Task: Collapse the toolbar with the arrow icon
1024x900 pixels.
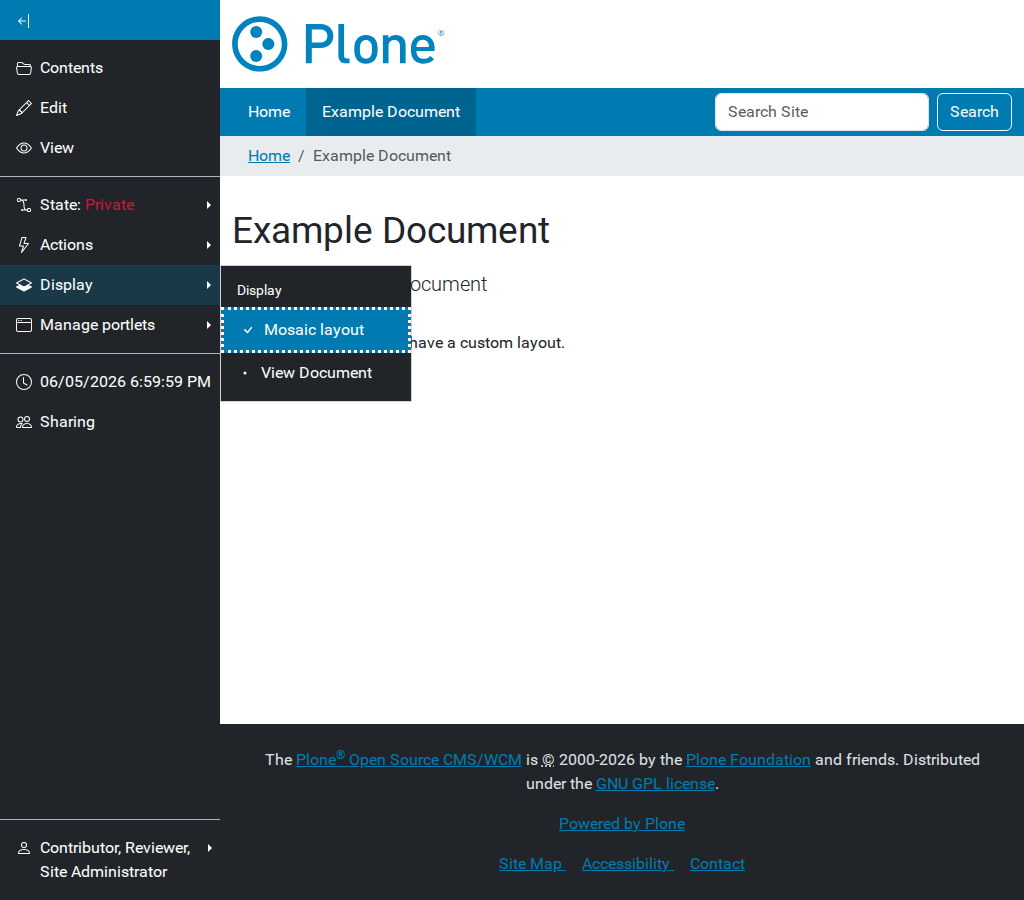Action: tap(24, 21)
